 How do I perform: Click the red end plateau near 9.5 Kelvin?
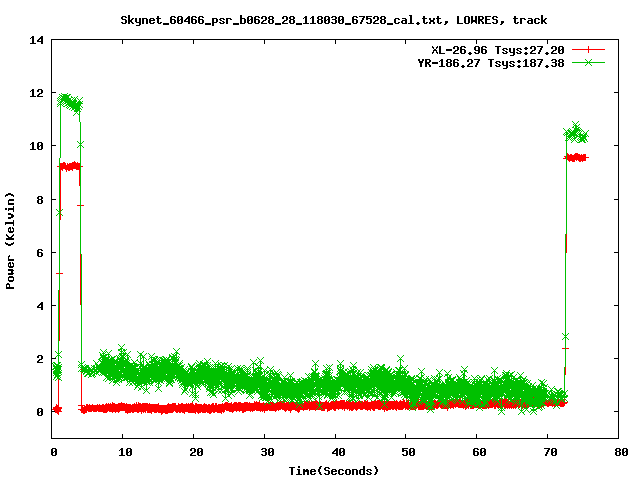(x=576, y=158)
